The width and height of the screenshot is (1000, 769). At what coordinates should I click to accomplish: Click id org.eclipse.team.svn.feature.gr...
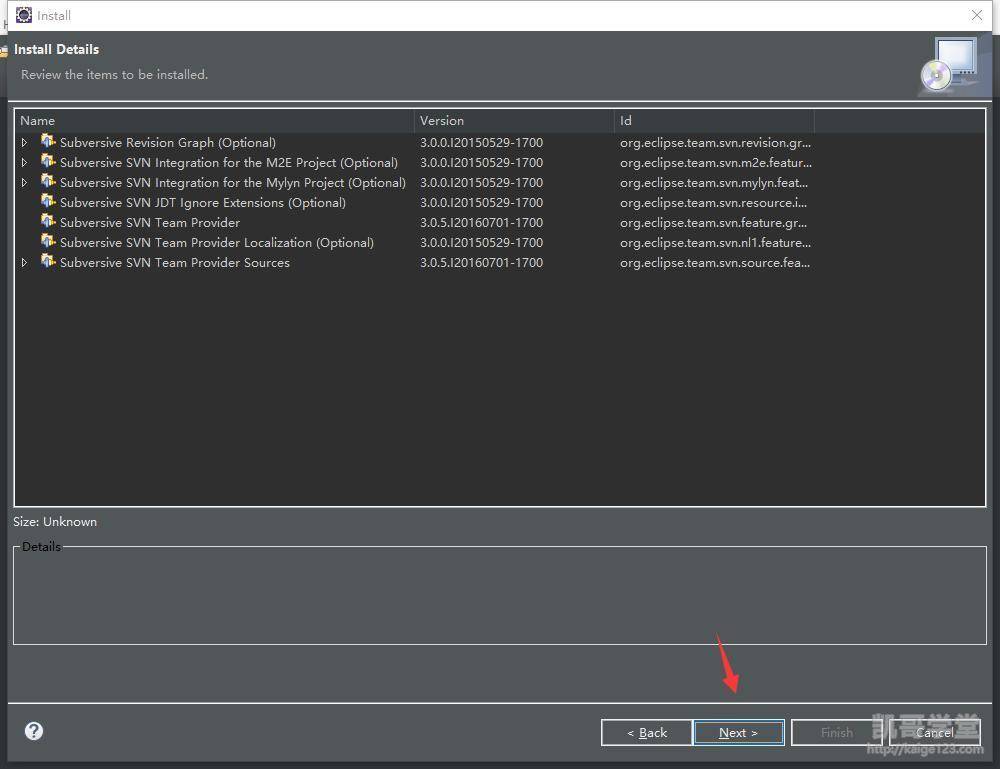click(x=713, y=223)
